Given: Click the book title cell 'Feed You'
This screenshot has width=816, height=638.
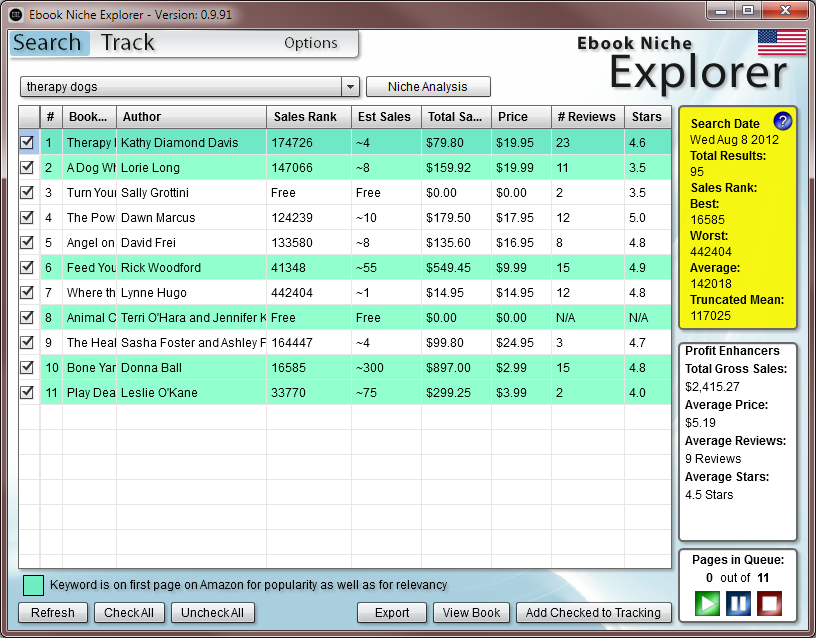Looking at the screenshot, I should 91,267.
